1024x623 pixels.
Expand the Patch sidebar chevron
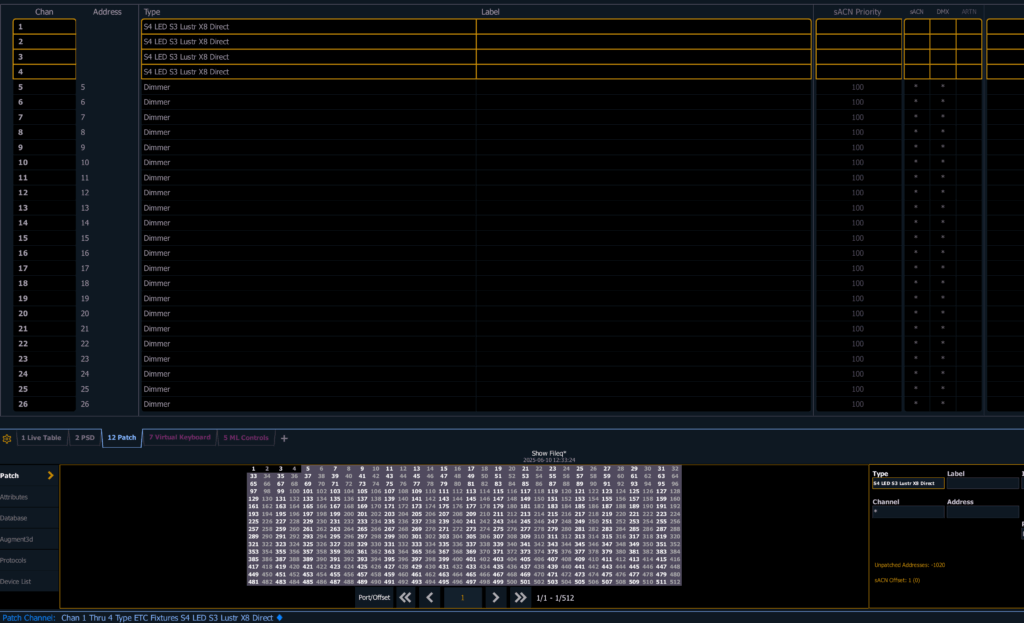coord(50,476)
